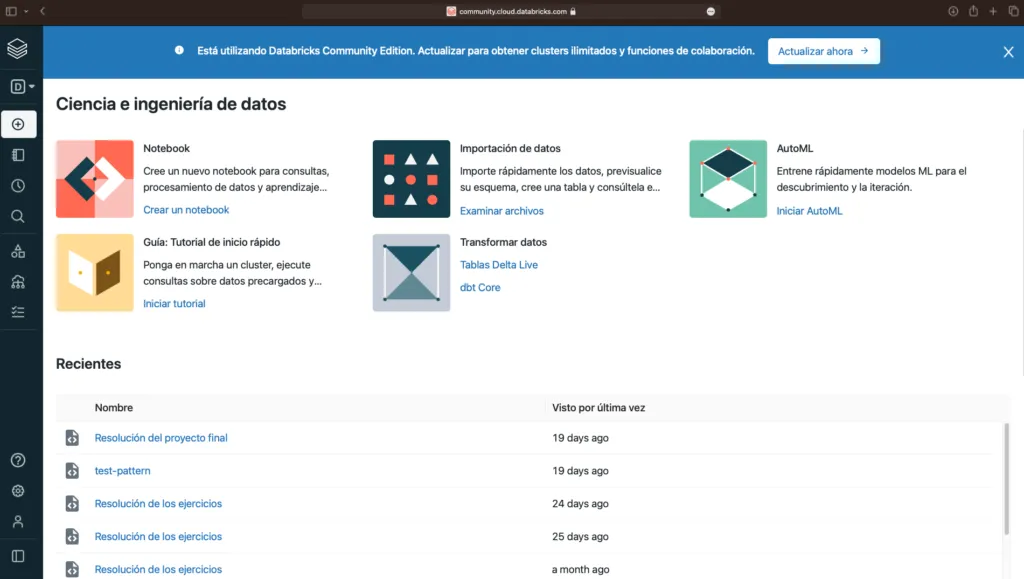Screen dimensions: 1024x579
Task: Open Settings with the gear icon
Action: 18,490
